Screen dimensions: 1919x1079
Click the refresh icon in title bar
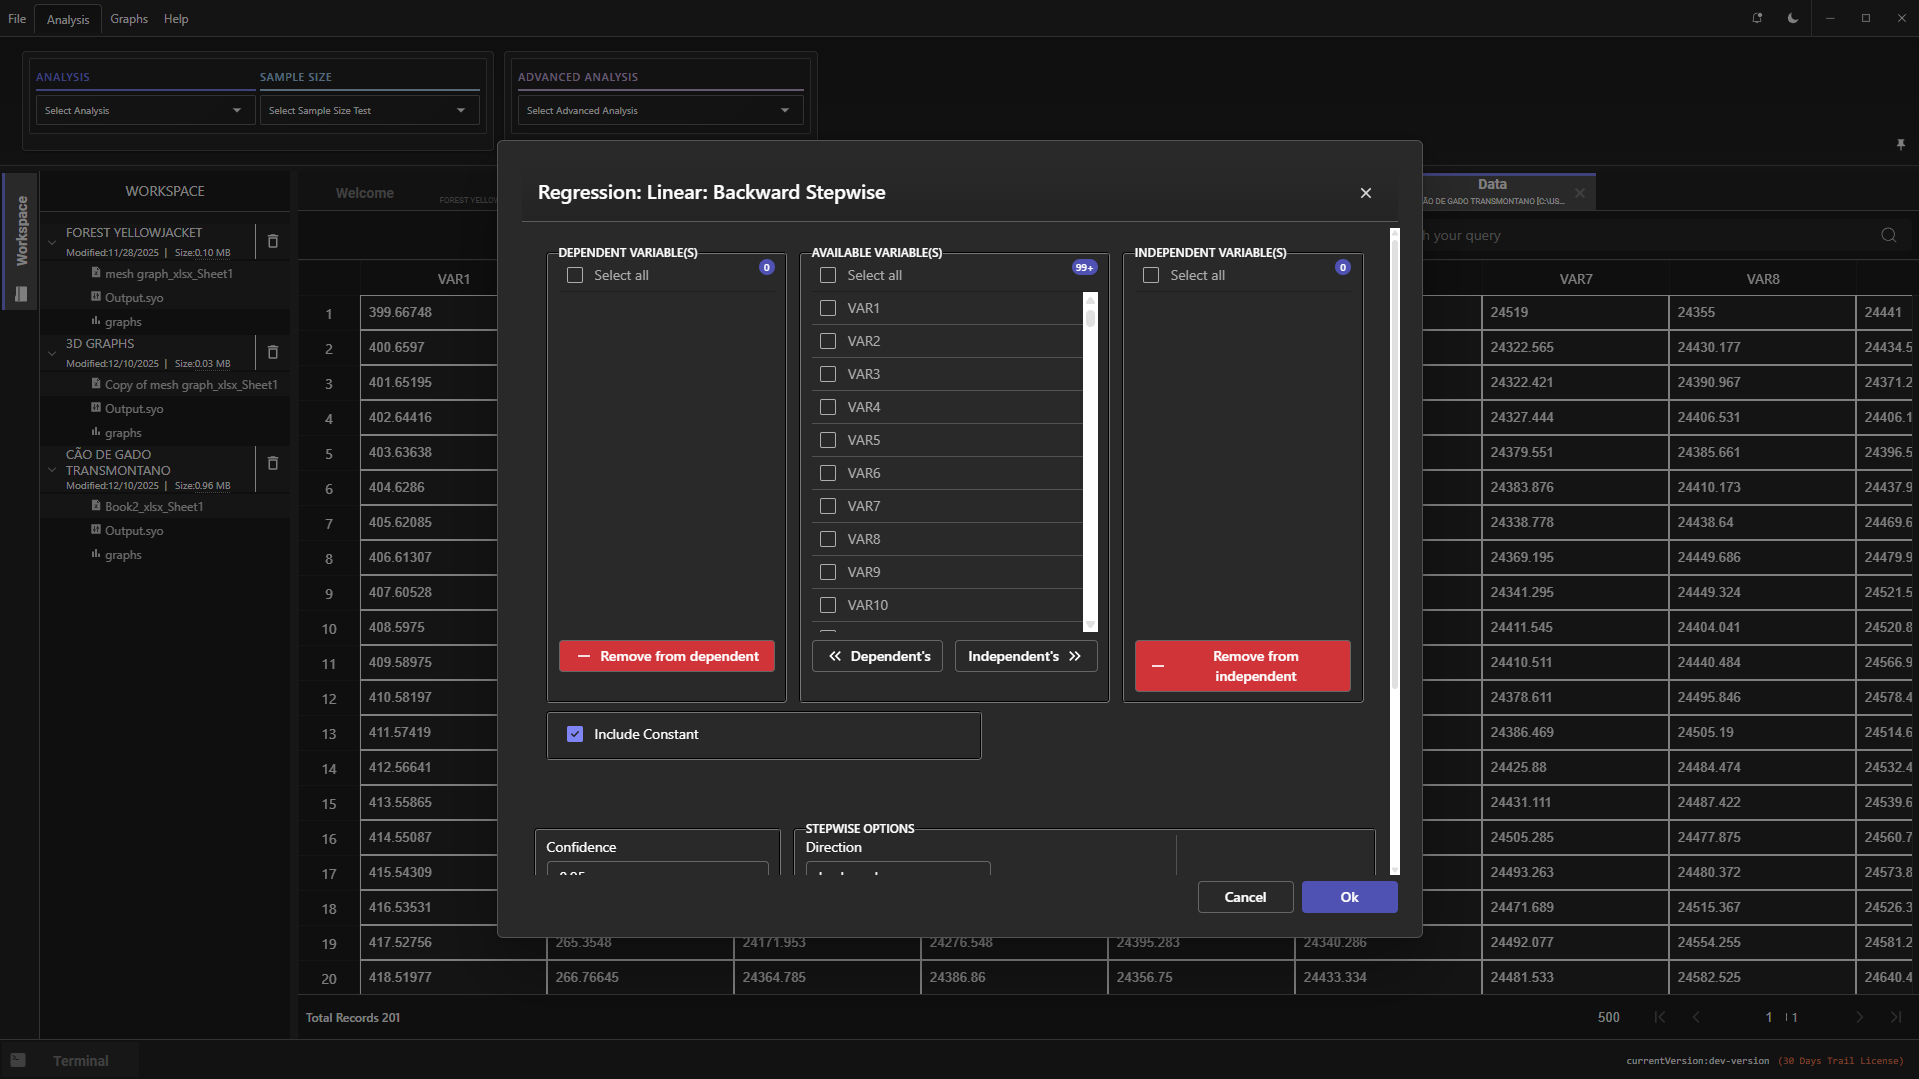1757,18
